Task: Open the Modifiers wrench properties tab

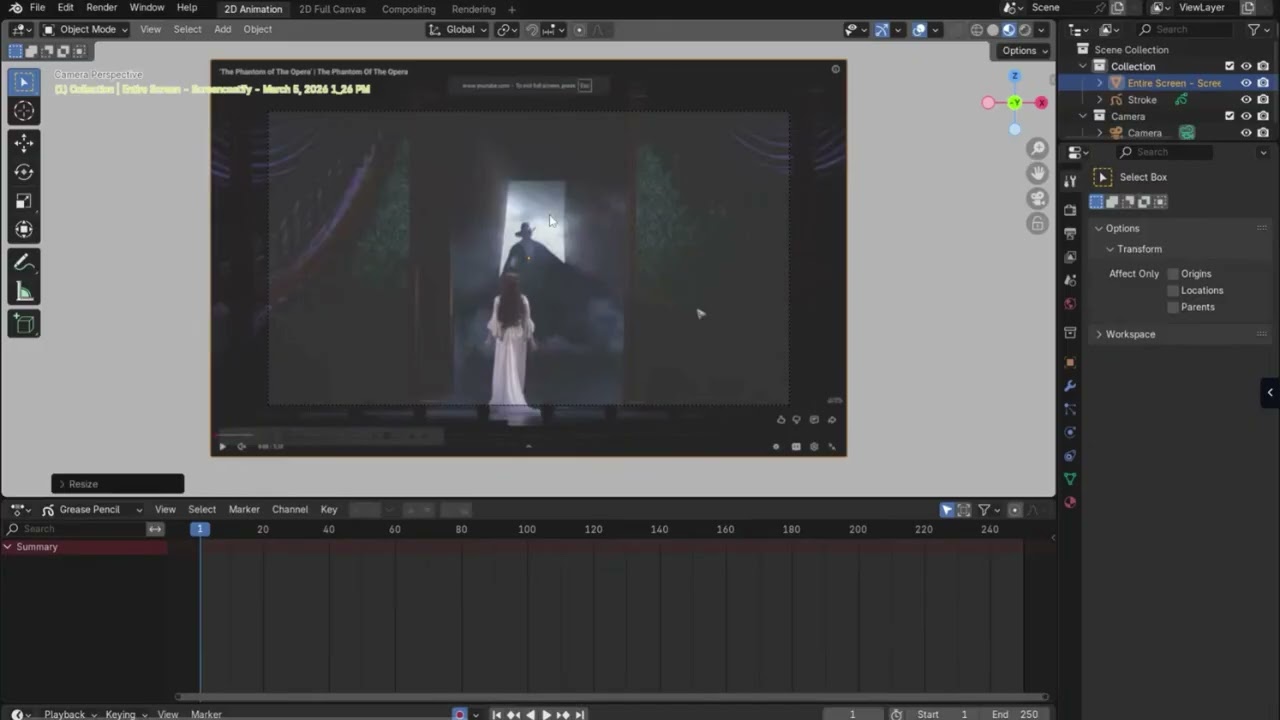Action: pos(1070,386)
